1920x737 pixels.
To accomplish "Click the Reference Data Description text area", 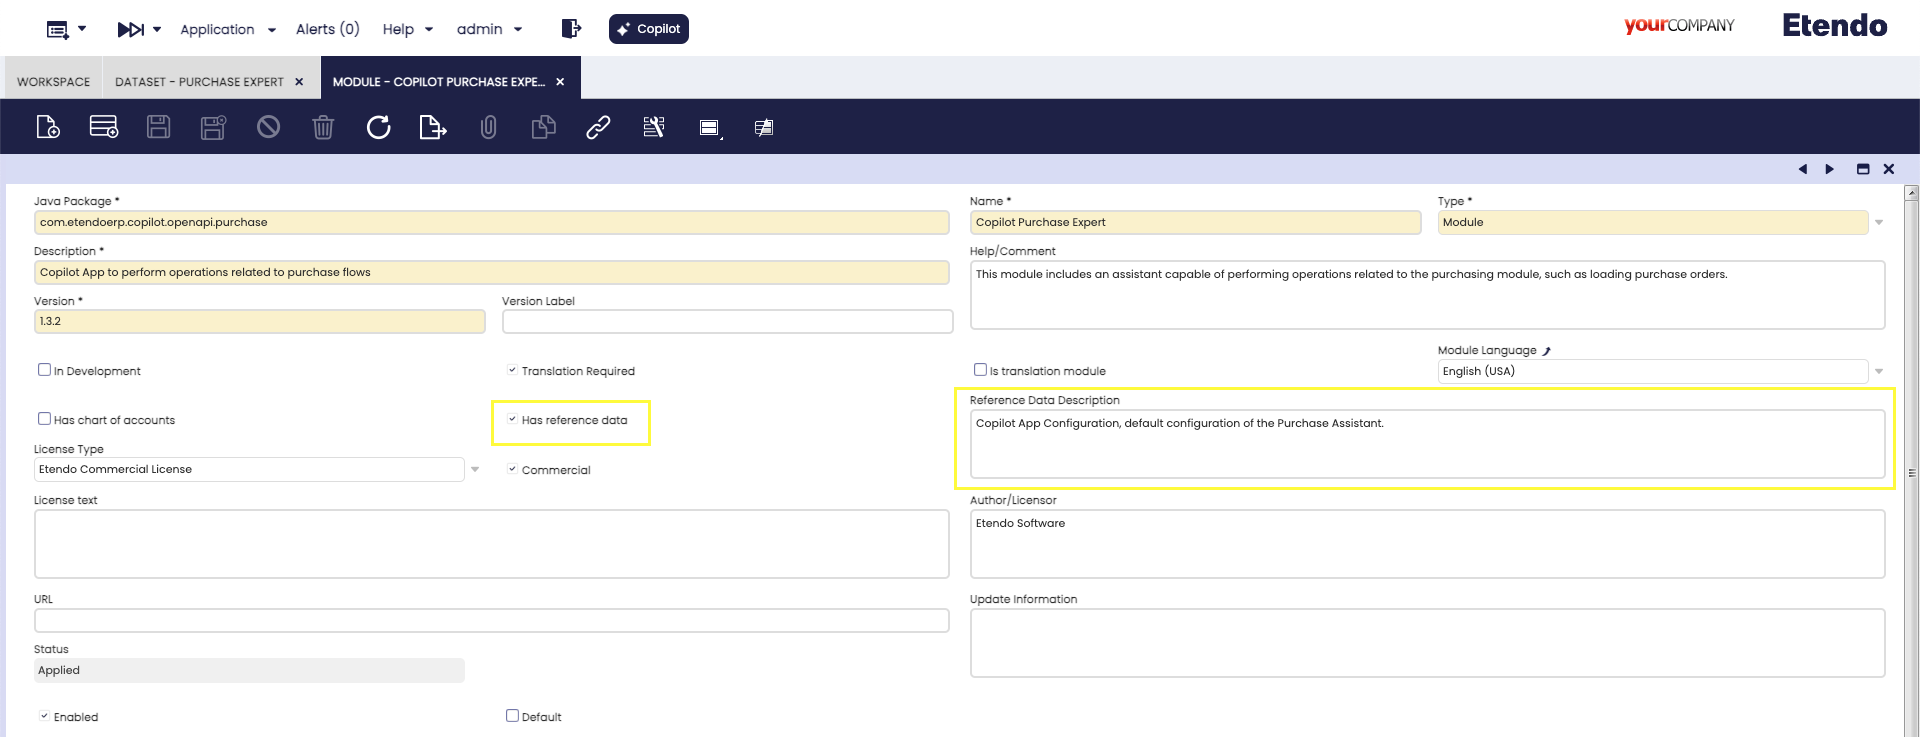I will pyautogui.click(x=1428, y=444).
